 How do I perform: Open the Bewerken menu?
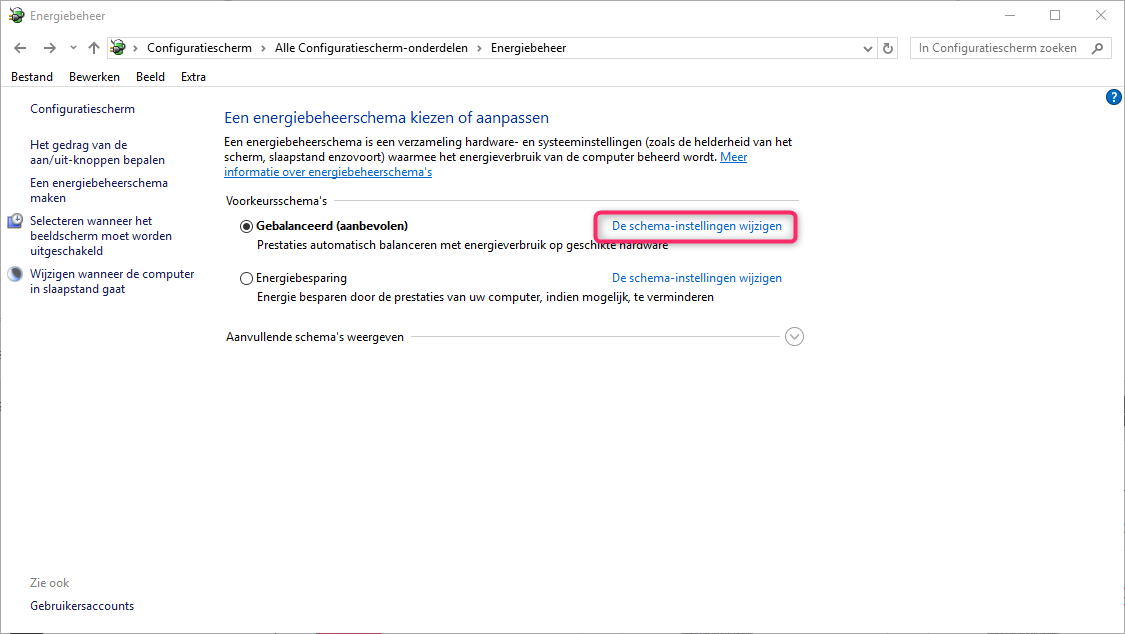(x=95, y=77)
